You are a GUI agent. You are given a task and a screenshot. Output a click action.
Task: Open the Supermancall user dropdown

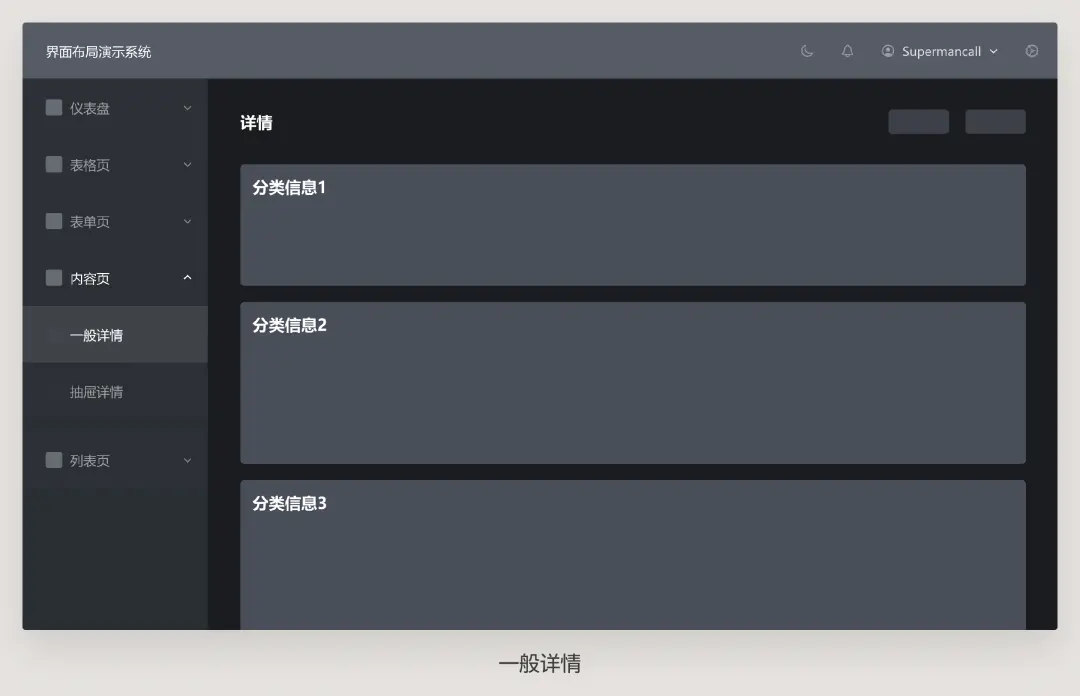[940, 51]
